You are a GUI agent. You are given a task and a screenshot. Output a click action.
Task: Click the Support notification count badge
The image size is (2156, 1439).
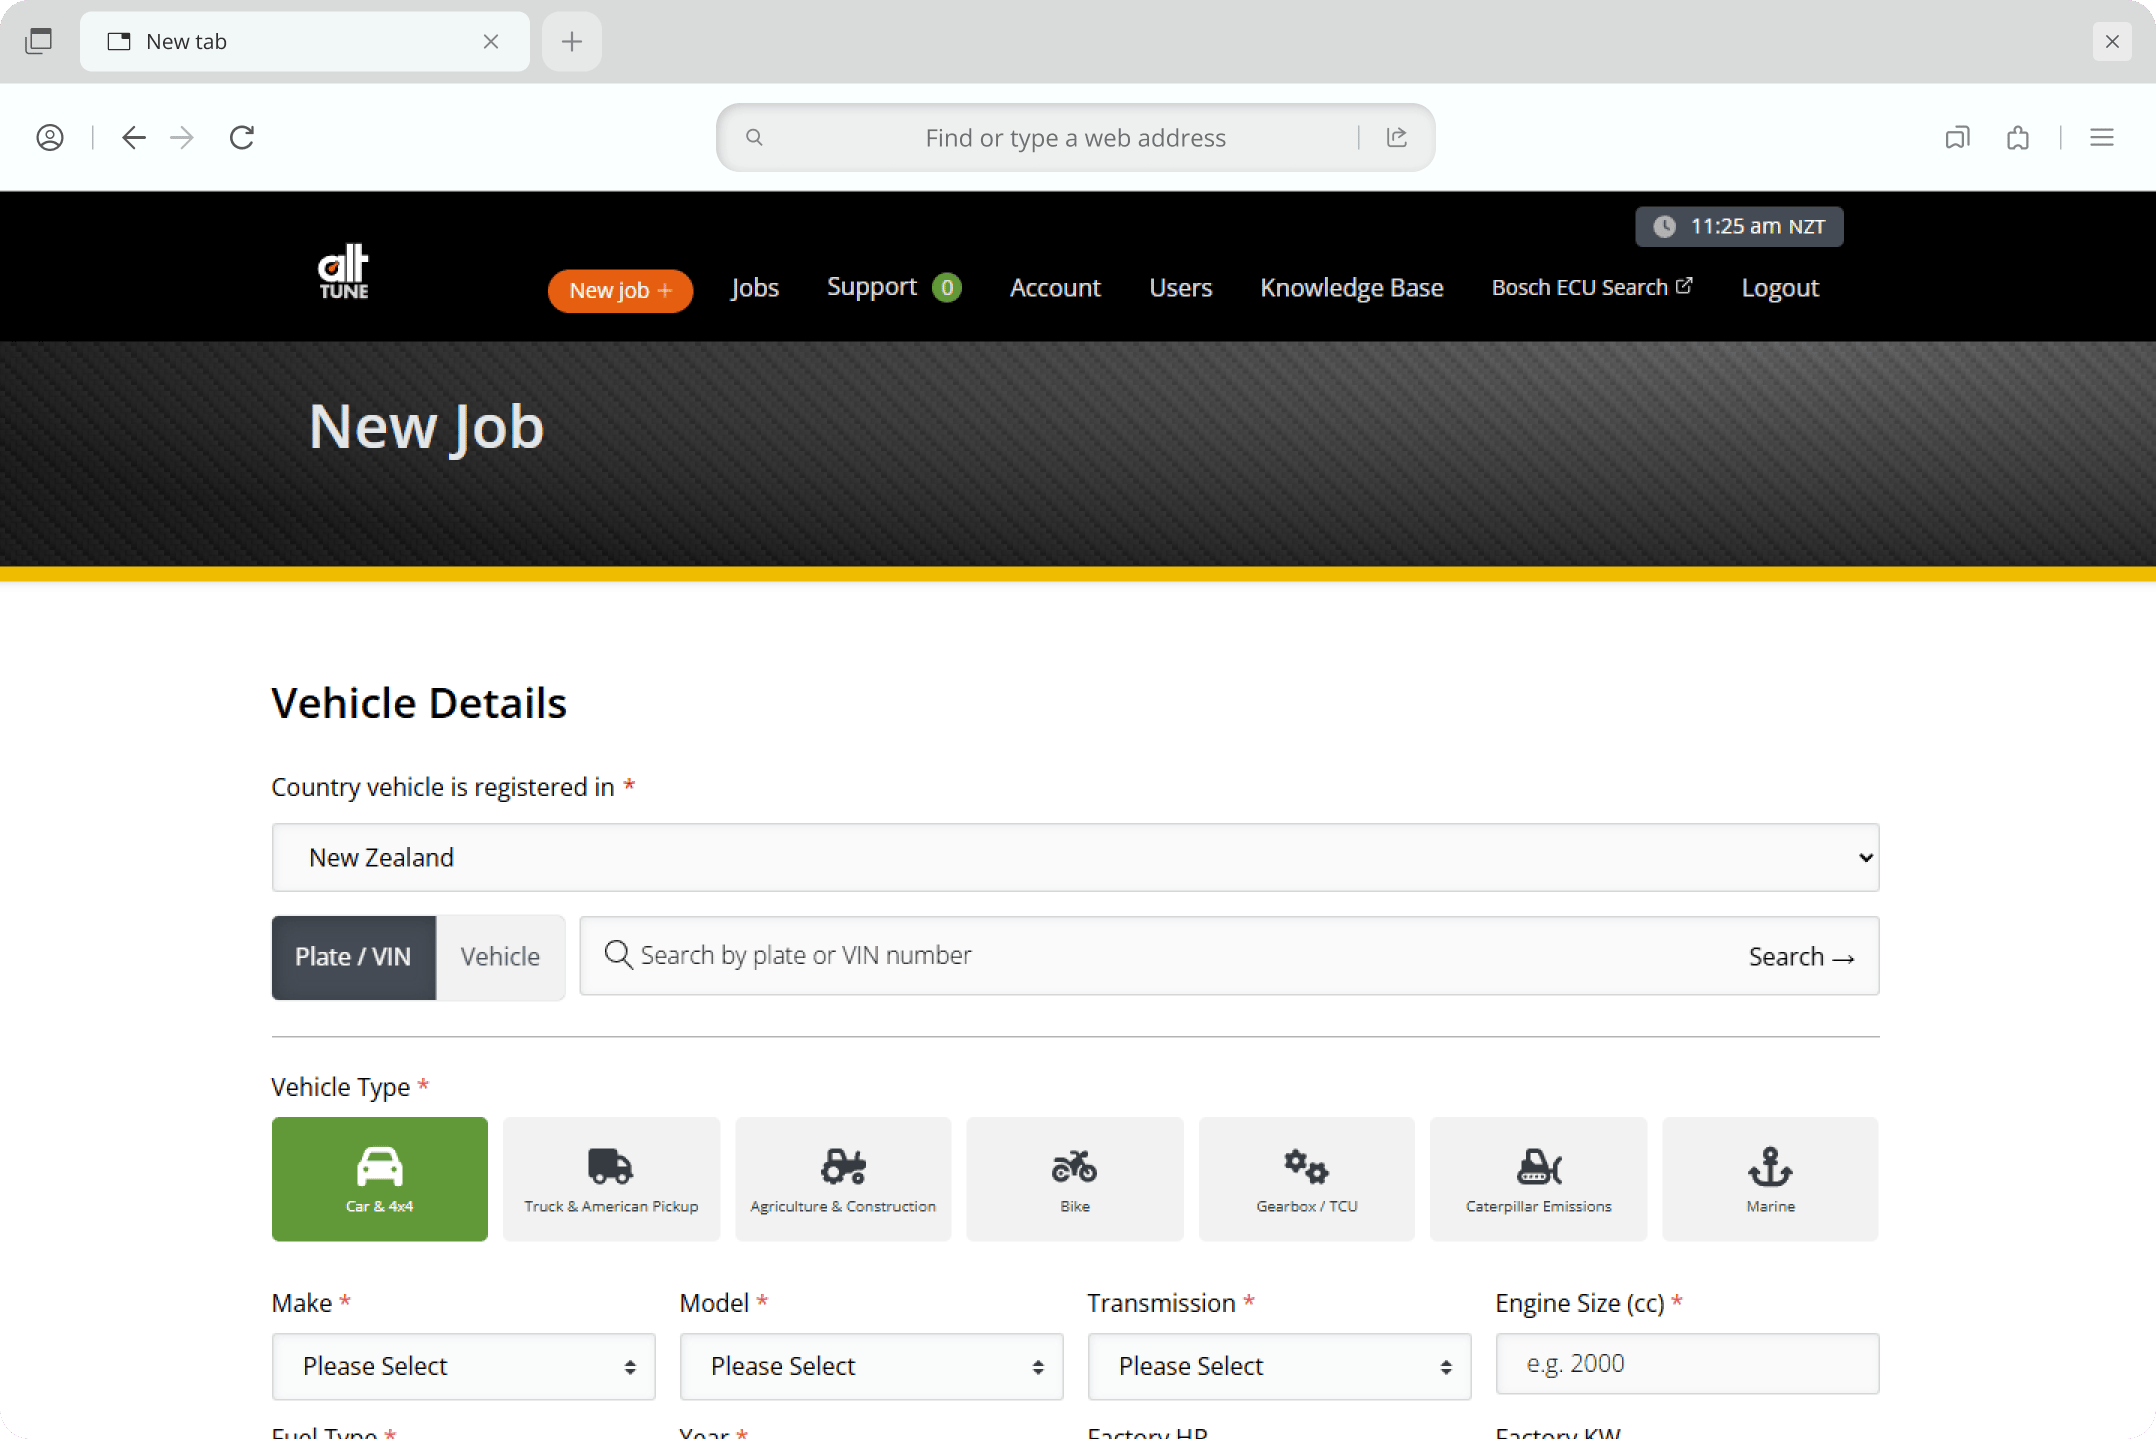pos(946,288)
